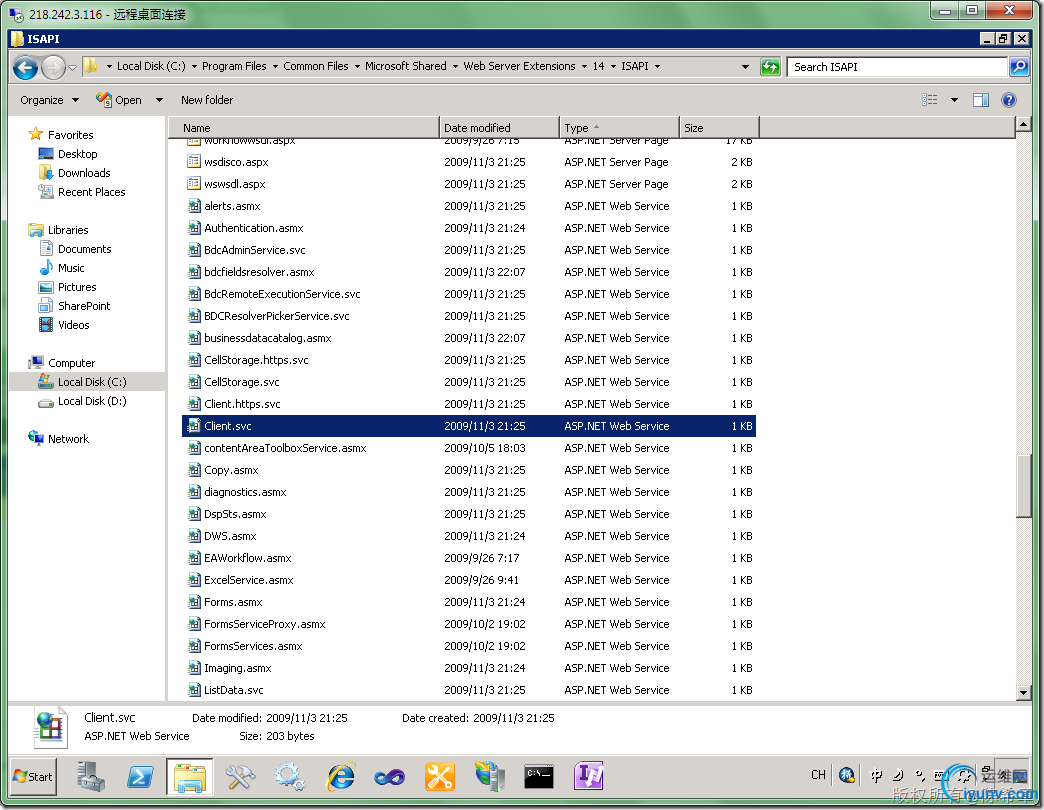Click the CH language indicator in tray

coord(818,775)
